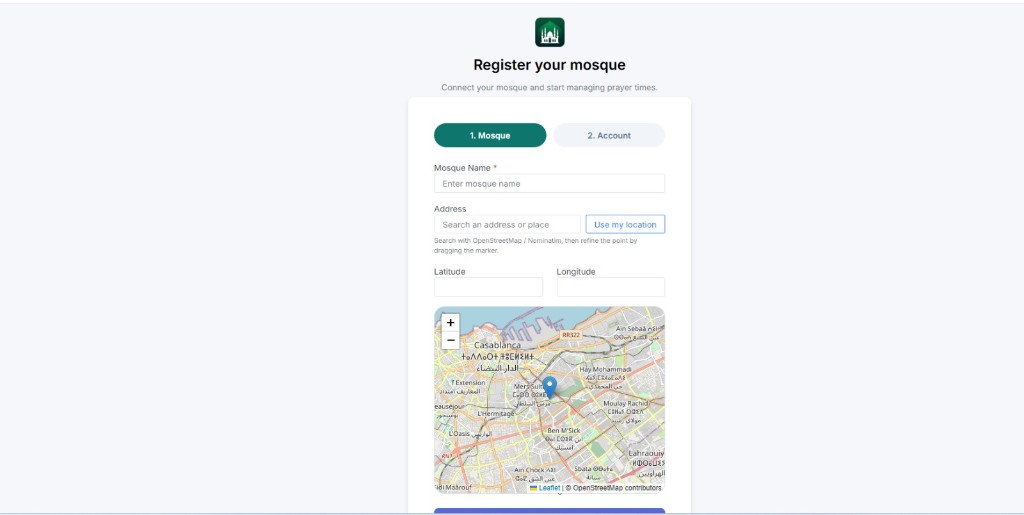Select the 1. Mosque step tab
This screenshot has height=515, width=1024.
490,135
